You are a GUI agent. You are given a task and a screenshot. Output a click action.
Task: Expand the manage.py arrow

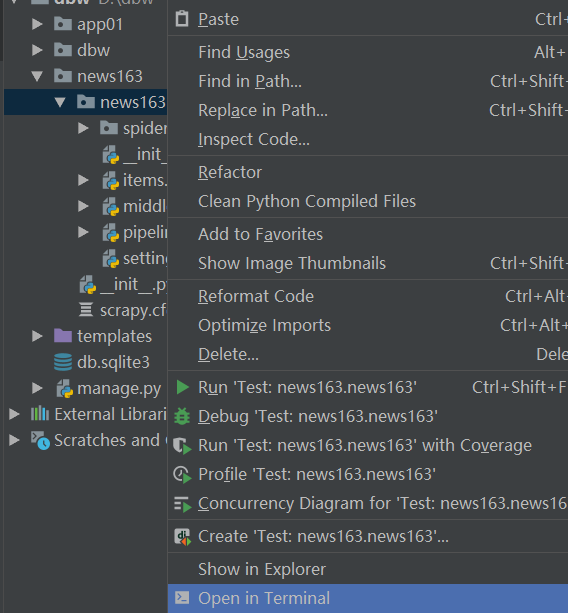pyautogui.click(x=37, y=388)
